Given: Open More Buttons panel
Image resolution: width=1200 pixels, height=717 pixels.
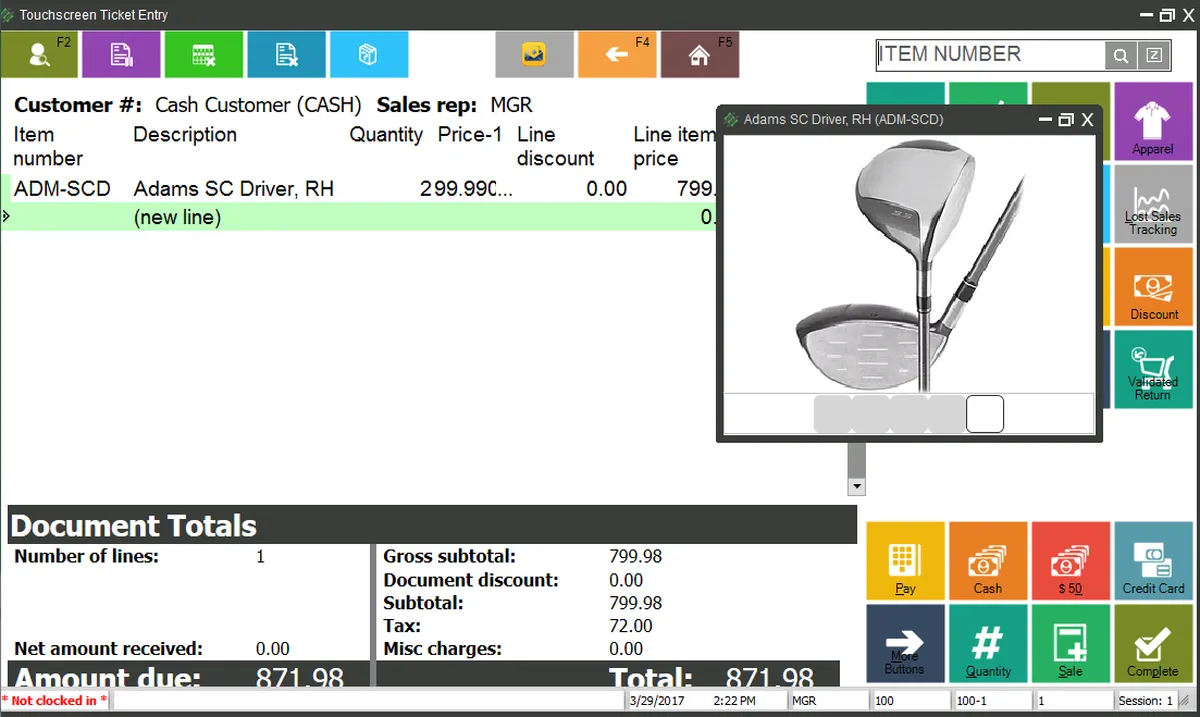Looking at the screenshot, I should click(x=904, y=644).
